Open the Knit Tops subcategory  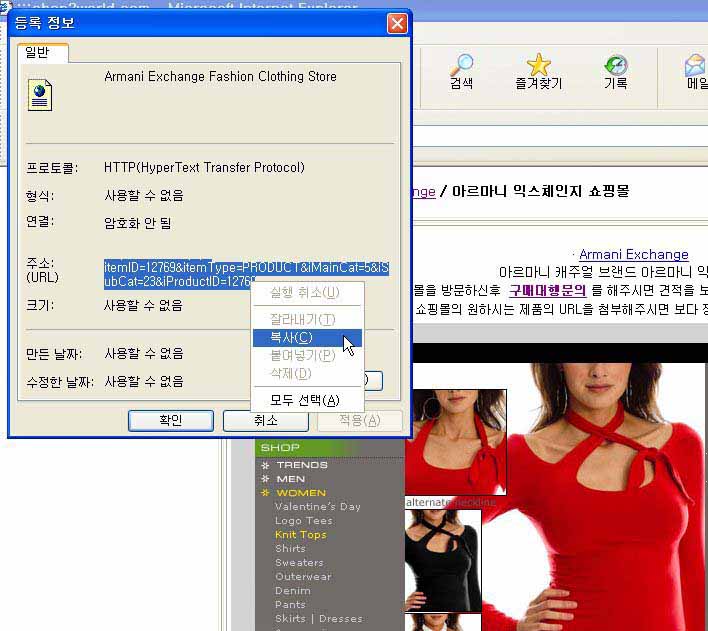pyautogui.click(x=300, y=535)
